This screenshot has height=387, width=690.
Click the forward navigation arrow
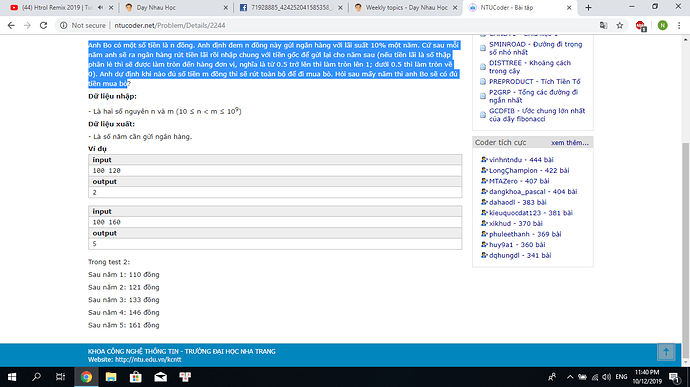[x=27, y=26]
